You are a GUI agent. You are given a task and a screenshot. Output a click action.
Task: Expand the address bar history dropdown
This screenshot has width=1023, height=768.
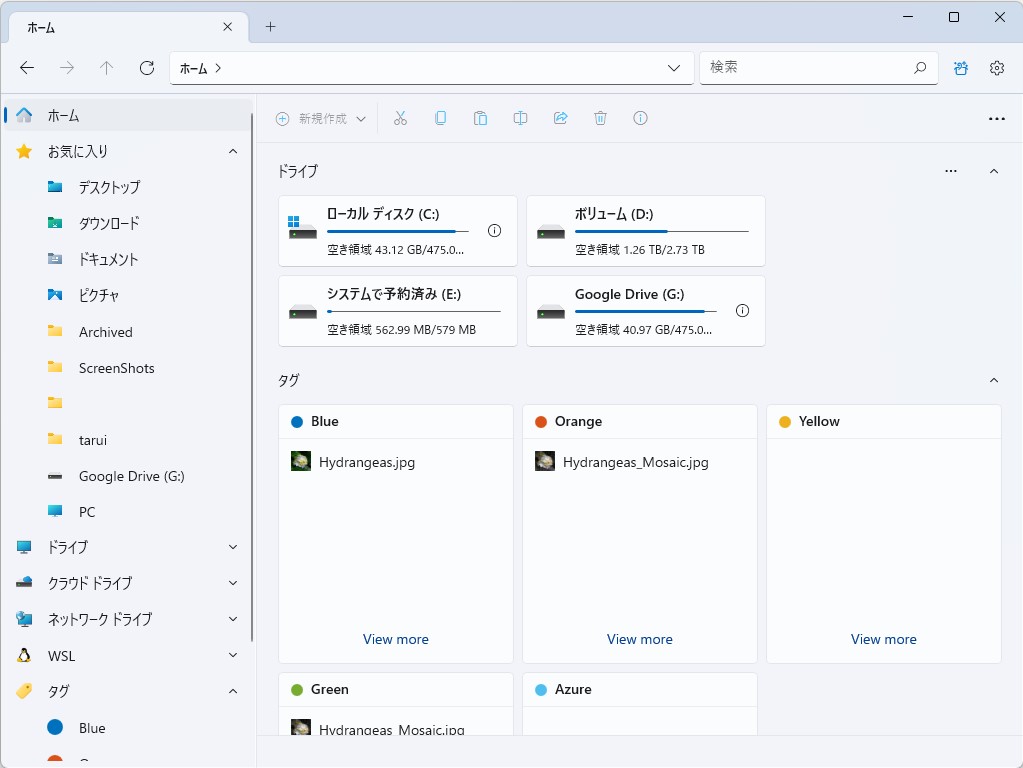pyautogui.click(x=674, y=68)
